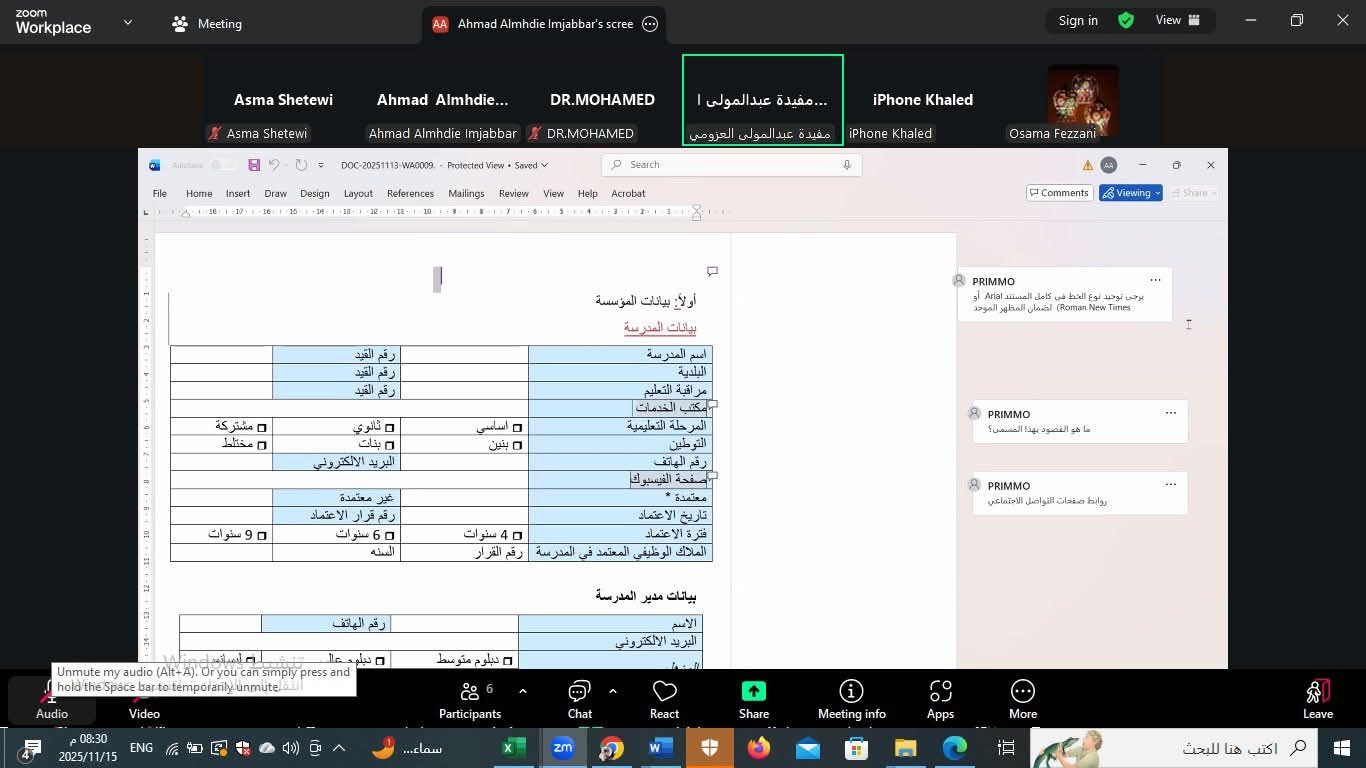The height and width of the screenshot is (768, 1366).
Task: Unmute audio with the Audio button
Action: click(x=51, y=699)
